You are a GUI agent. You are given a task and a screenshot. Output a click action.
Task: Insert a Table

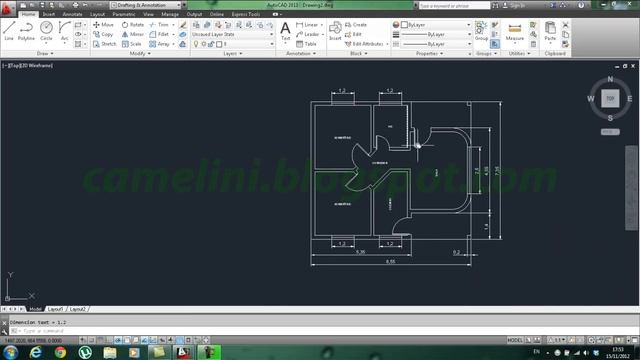[306, 44]
